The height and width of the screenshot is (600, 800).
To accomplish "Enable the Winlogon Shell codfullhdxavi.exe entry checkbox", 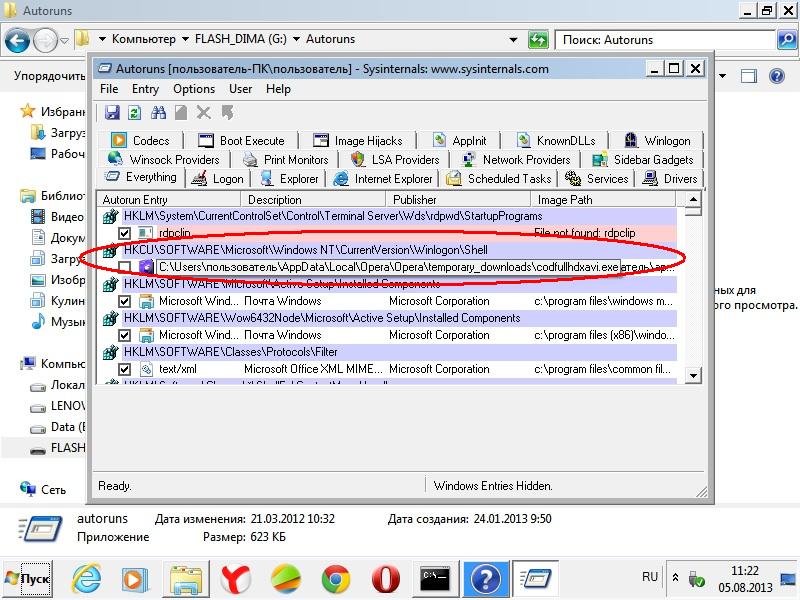I will [125, 267].
